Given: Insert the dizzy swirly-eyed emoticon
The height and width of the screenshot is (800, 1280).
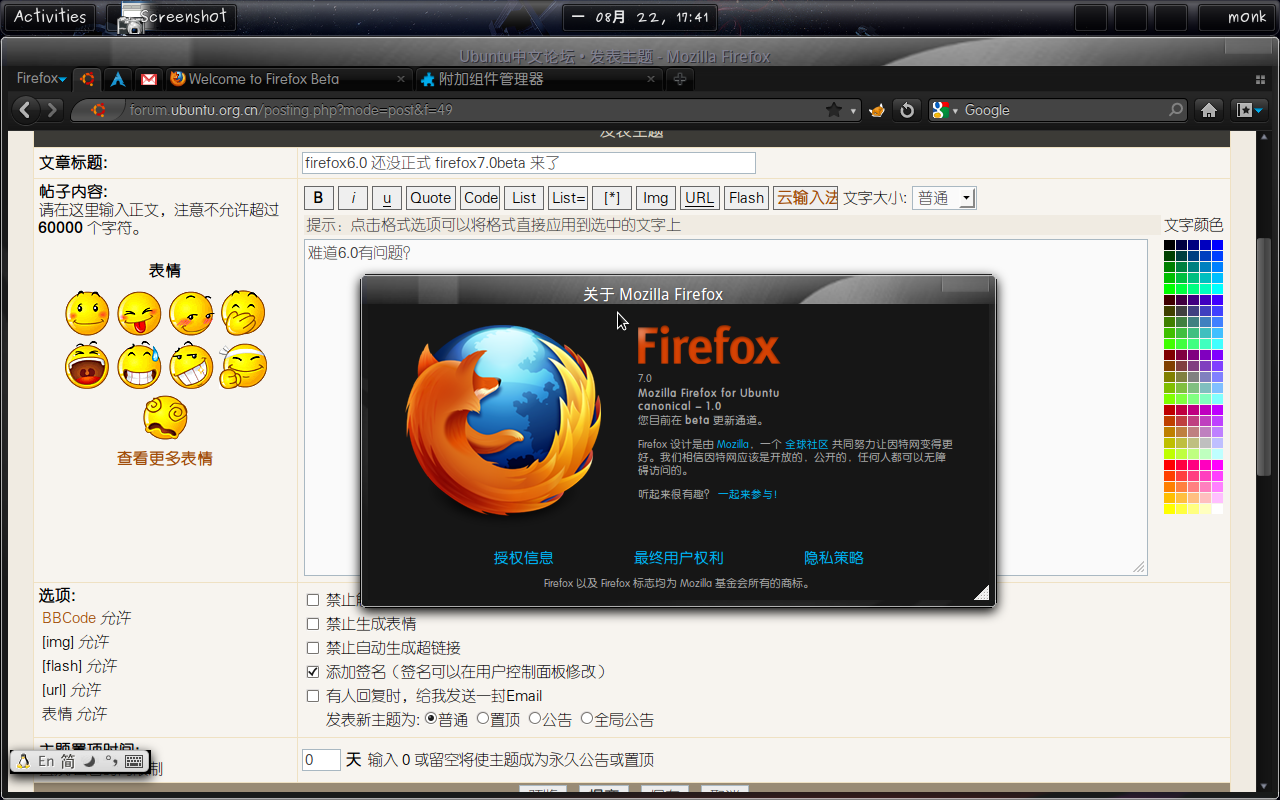Looking at the screenshot, I should [165, 417].
